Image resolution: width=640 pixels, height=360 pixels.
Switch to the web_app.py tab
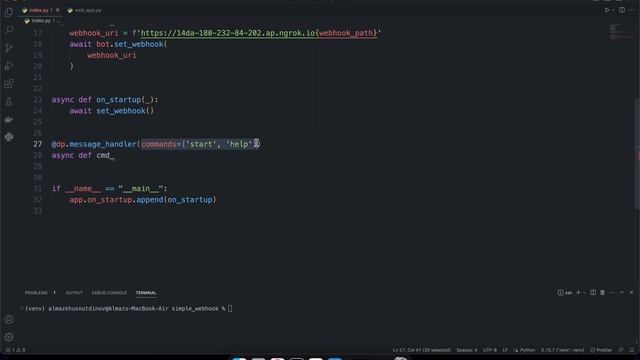point(85,10)
